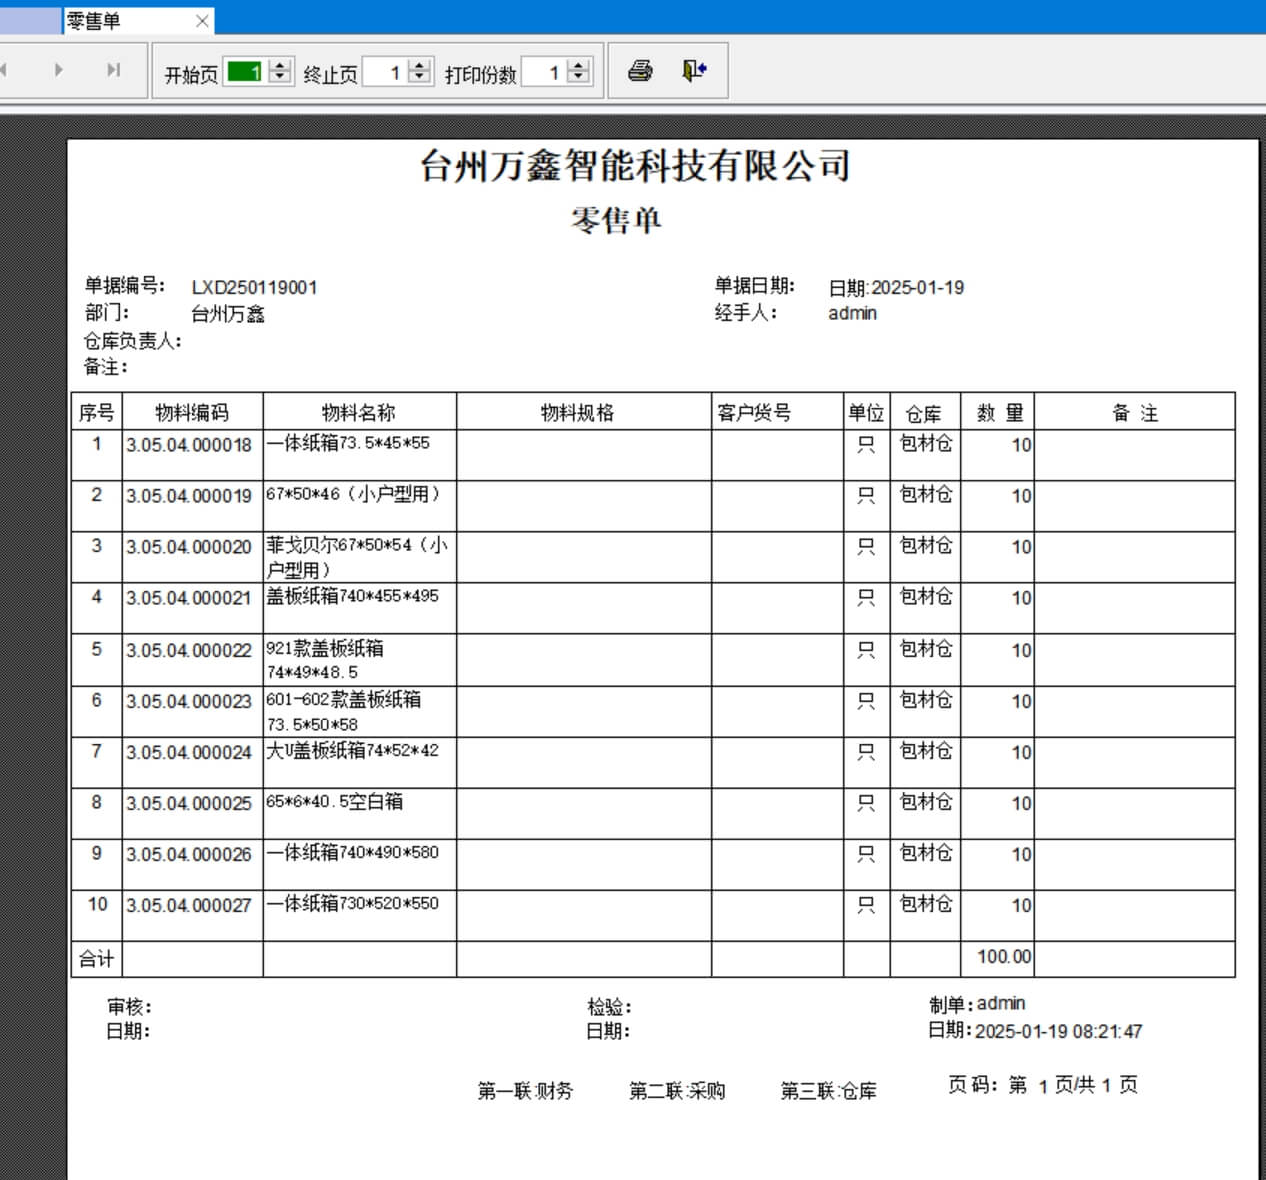This screenshot has height=1180, width=1266.
Task: Increase the 开始页 value with up arrow
Action: tap(281, 66)
